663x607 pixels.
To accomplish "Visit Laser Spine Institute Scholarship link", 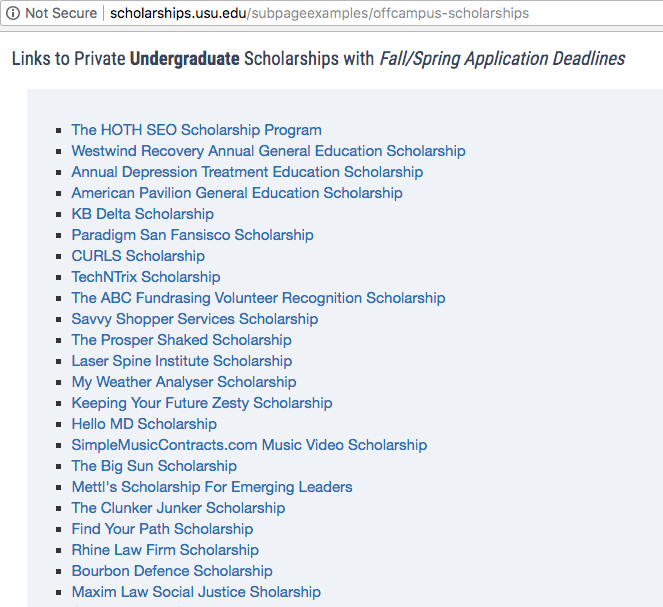I will [182, 361].
